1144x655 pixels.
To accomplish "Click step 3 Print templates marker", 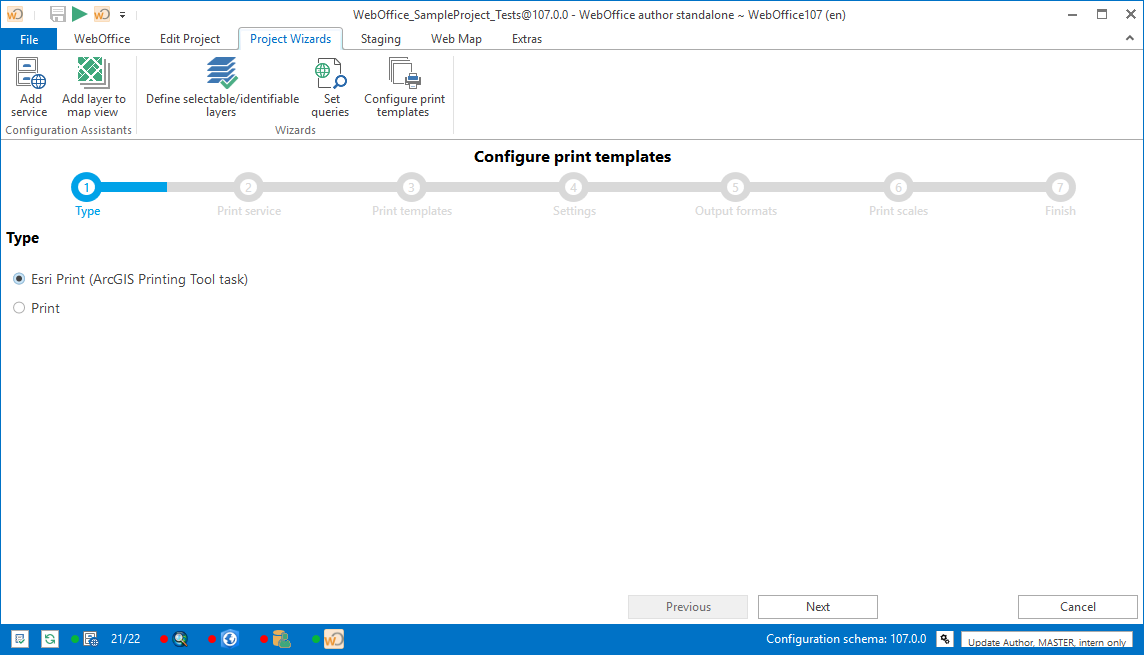I will (x=411, y=187).
